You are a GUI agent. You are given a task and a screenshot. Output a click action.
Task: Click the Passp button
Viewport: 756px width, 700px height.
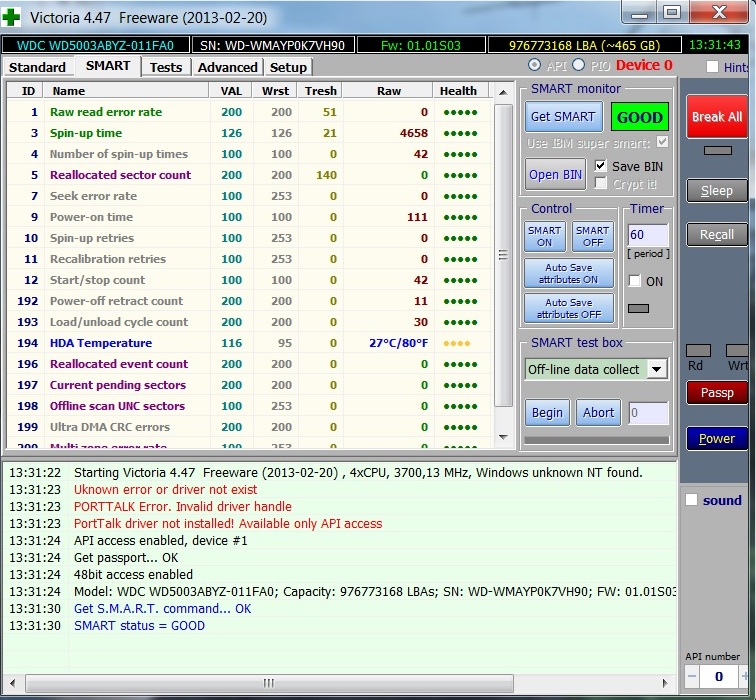[716, 393]
